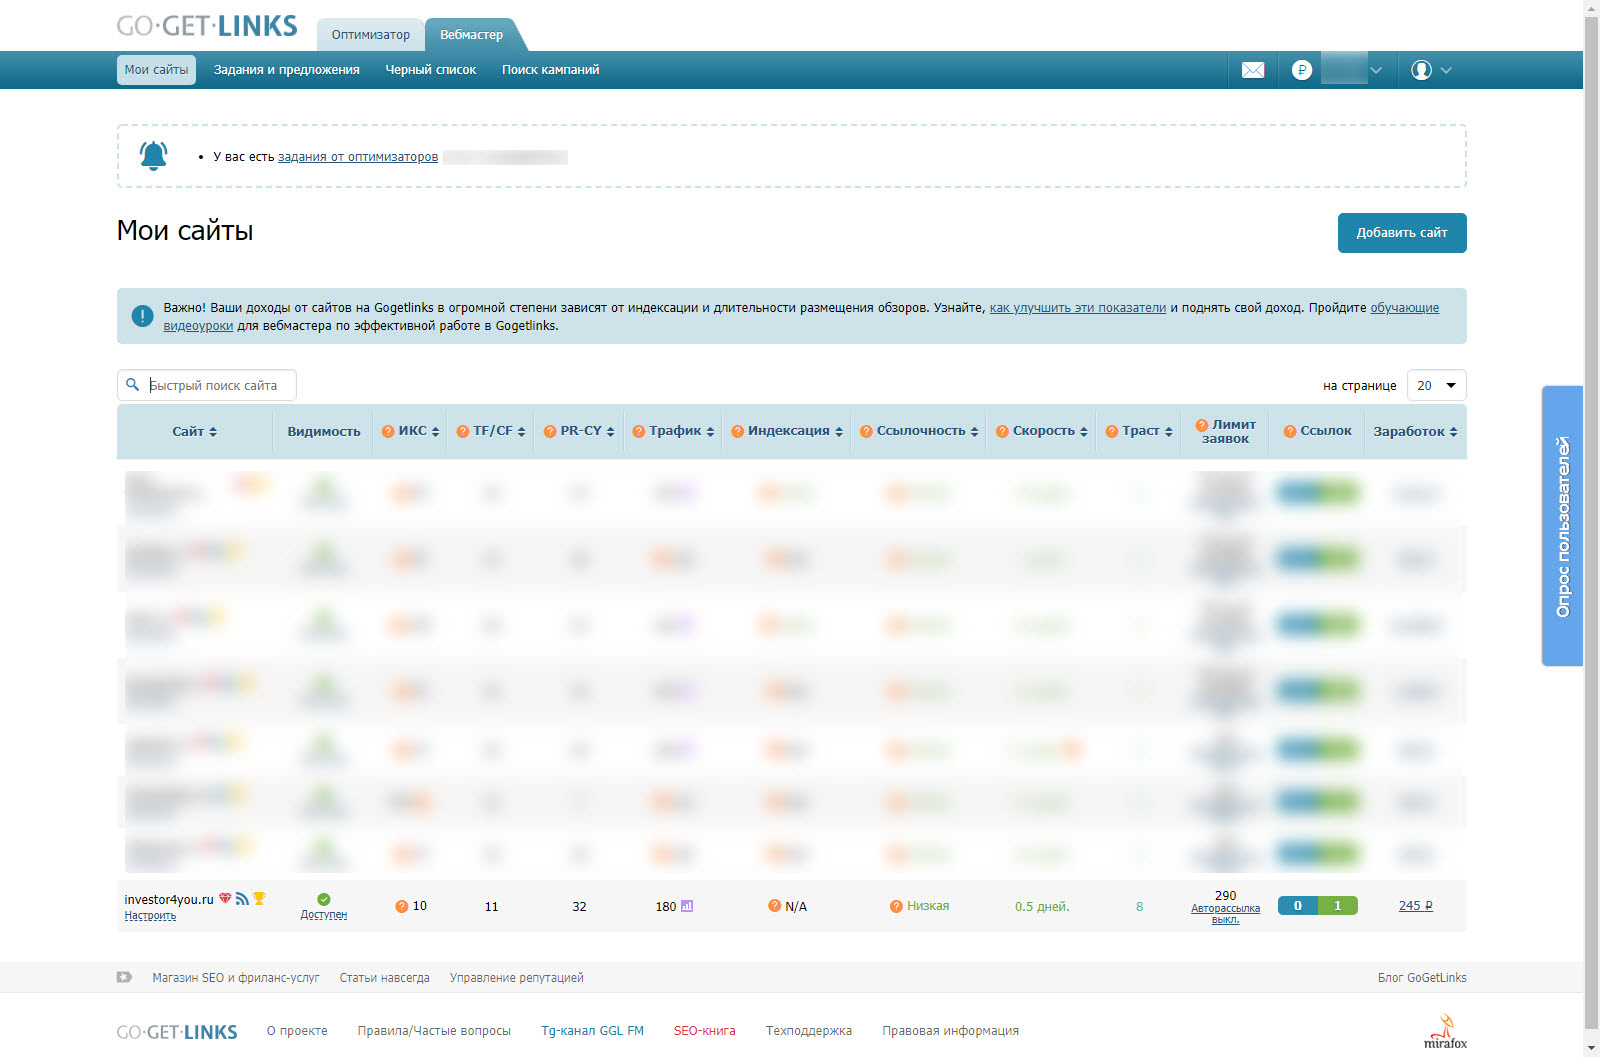Viewport: 1600px width, 1057px height.
Task: Click the blue 0 links counter
Action: click(x=1298, y=906)
